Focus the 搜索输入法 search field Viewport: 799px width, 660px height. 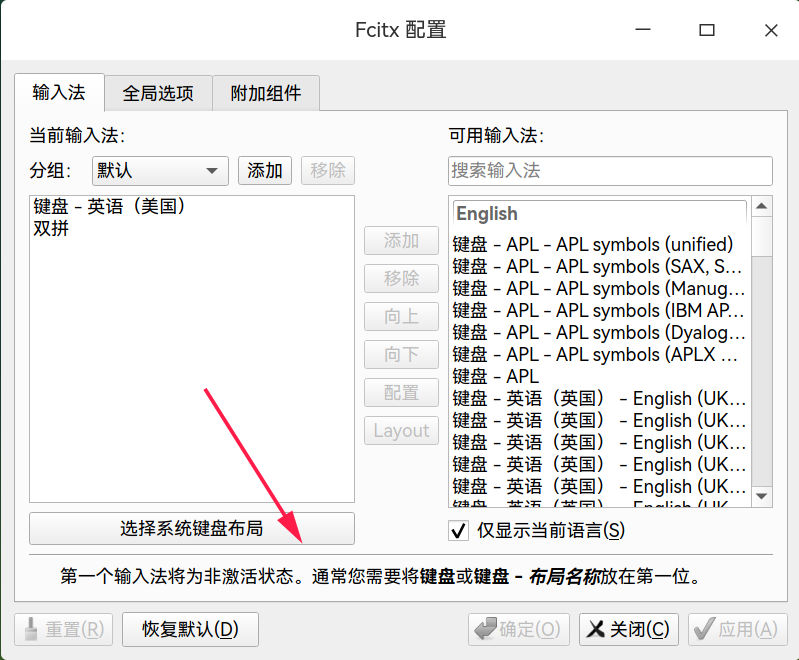coord(610,171)
